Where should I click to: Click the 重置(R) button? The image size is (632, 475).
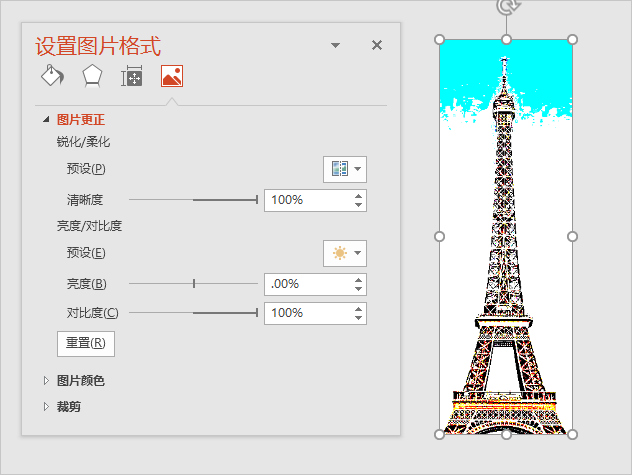pyautogui.click(x=86, y=344)
